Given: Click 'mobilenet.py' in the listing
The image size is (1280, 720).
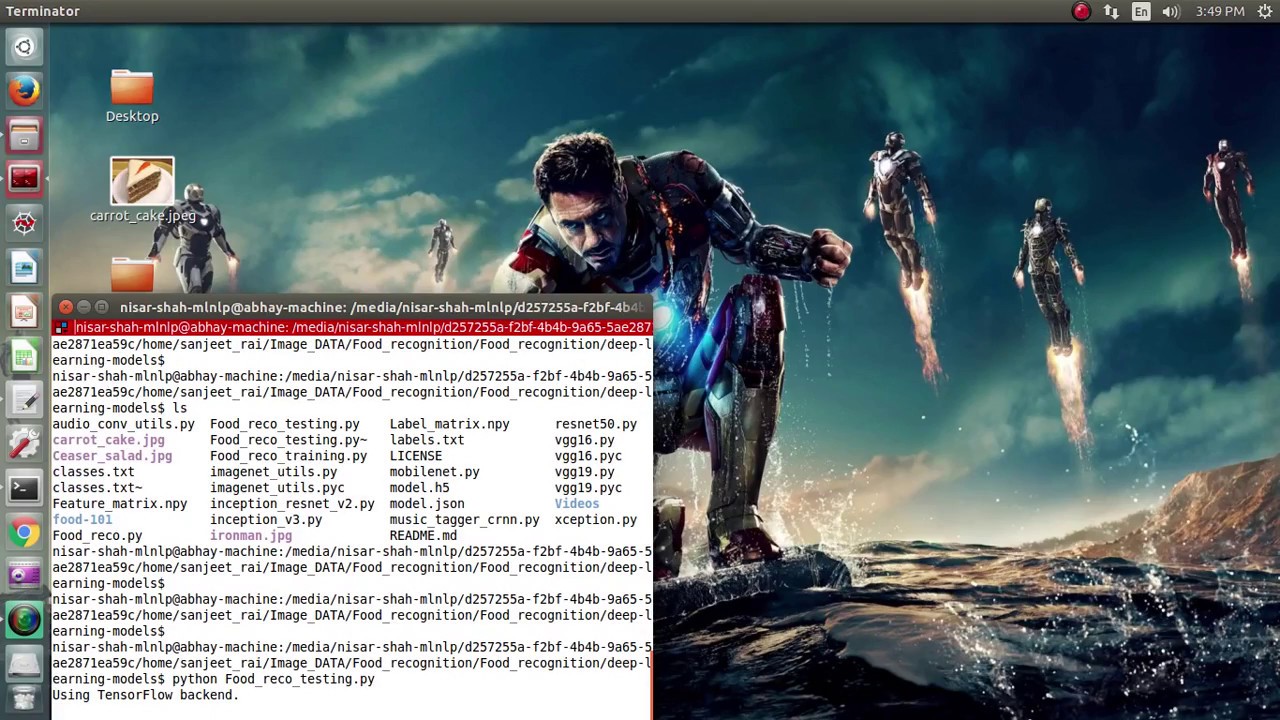Looking at the screenshot, I should coord(434,472).
